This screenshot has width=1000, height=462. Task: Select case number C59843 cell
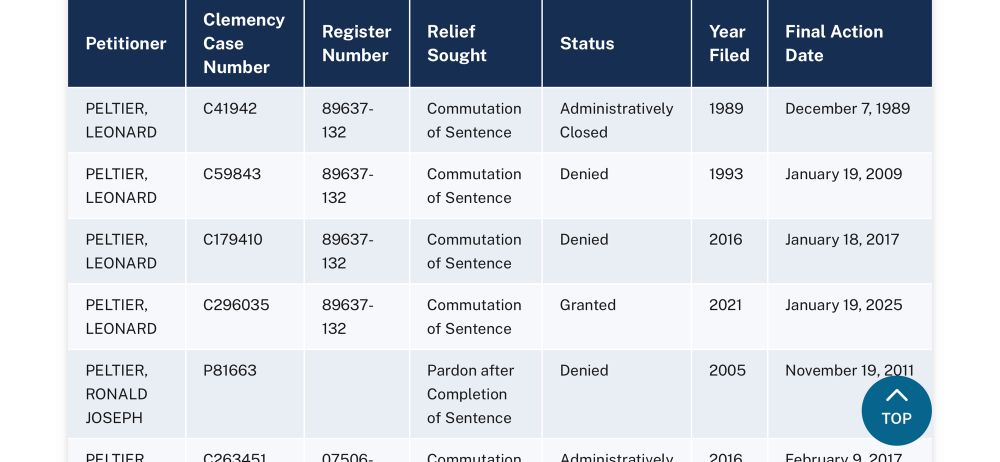pyautogui.click(x=245, y=186)
